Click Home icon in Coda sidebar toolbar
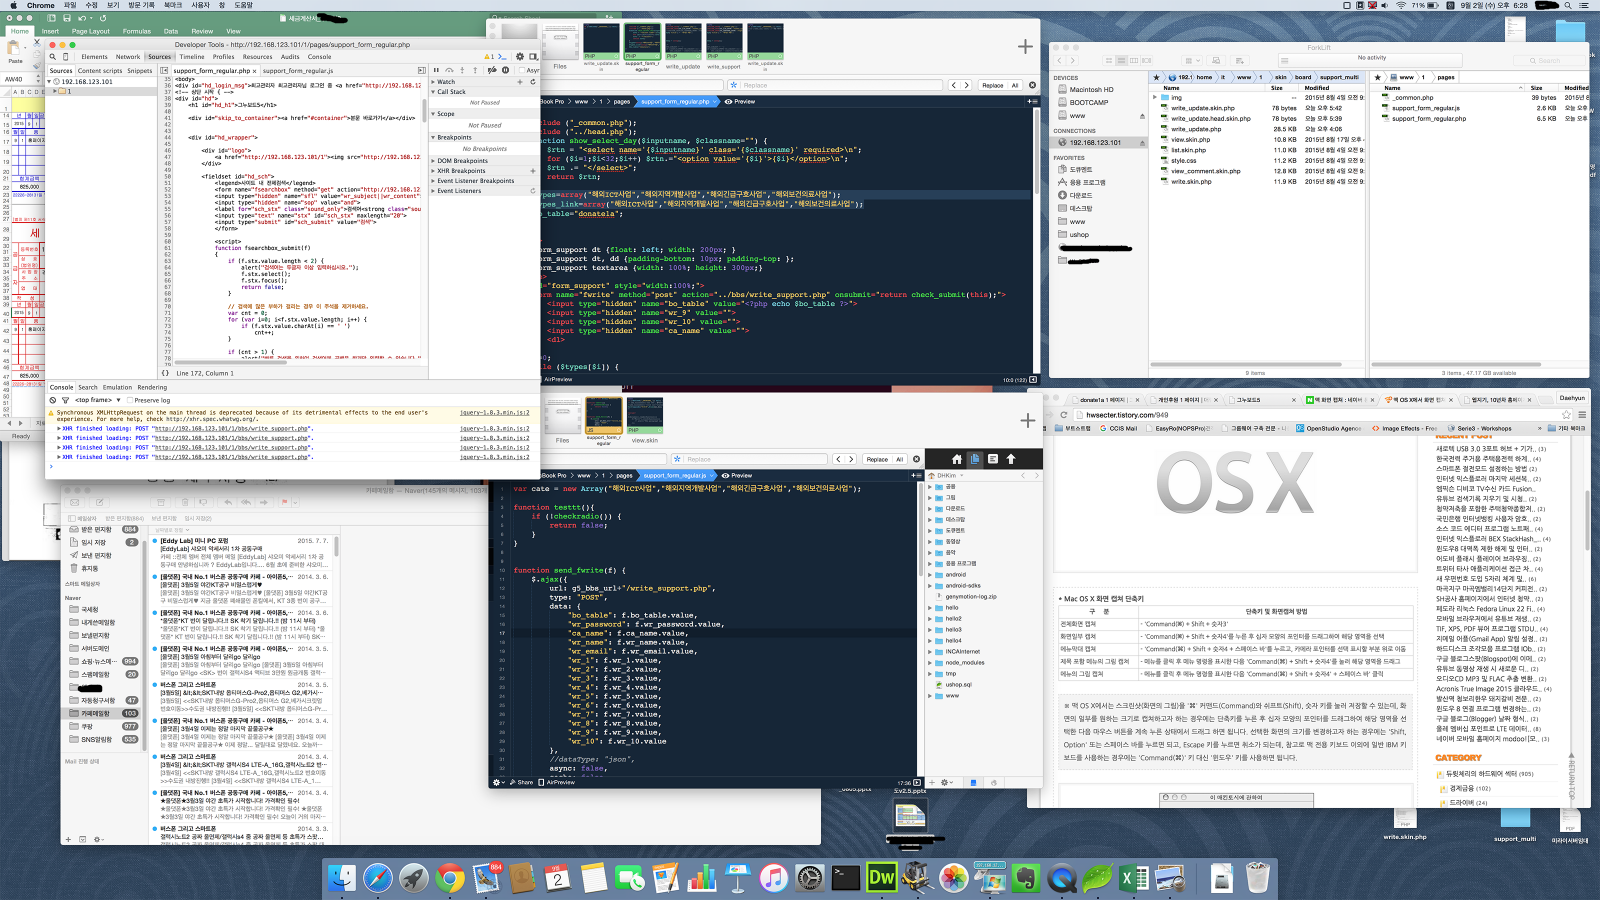Screen dimensions: 1600x900 [957, 459]
